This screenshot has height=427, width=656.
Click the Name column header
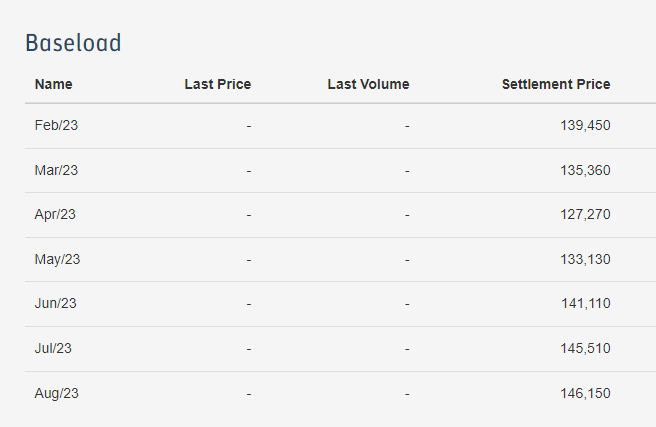(53, 84)
